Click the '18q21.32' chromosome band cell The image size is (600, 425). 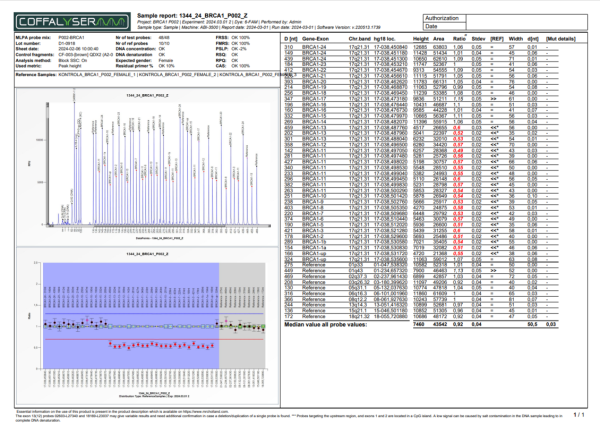click(x=359, y=316)
